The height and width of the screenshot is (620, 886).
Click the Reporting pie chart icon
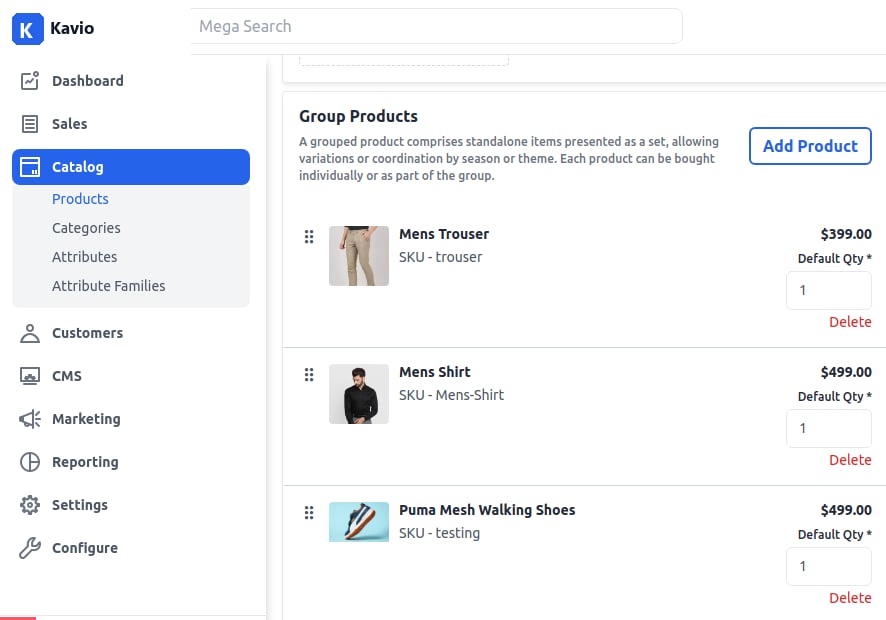(29, 462)
